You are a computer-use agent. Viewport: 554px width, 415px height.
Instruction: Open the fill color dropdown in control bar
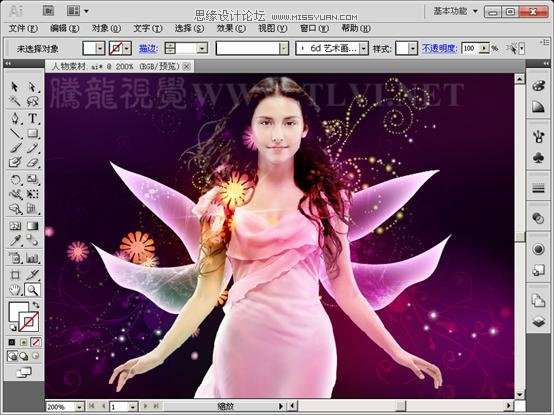click(101, 48)
